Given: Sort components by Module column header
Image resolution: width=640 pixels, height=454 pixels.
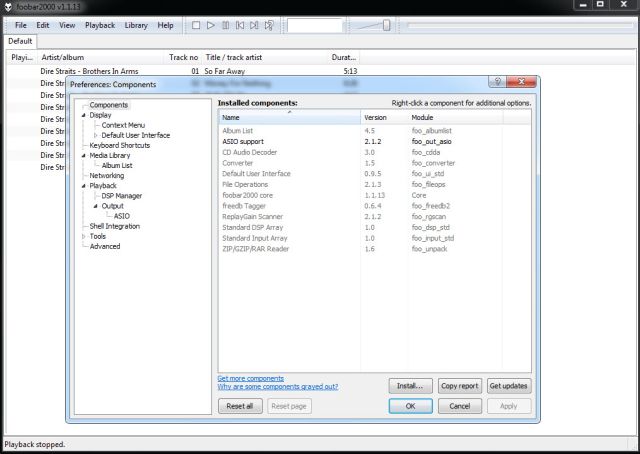Looking at the screenshot, I should point(456,117).
